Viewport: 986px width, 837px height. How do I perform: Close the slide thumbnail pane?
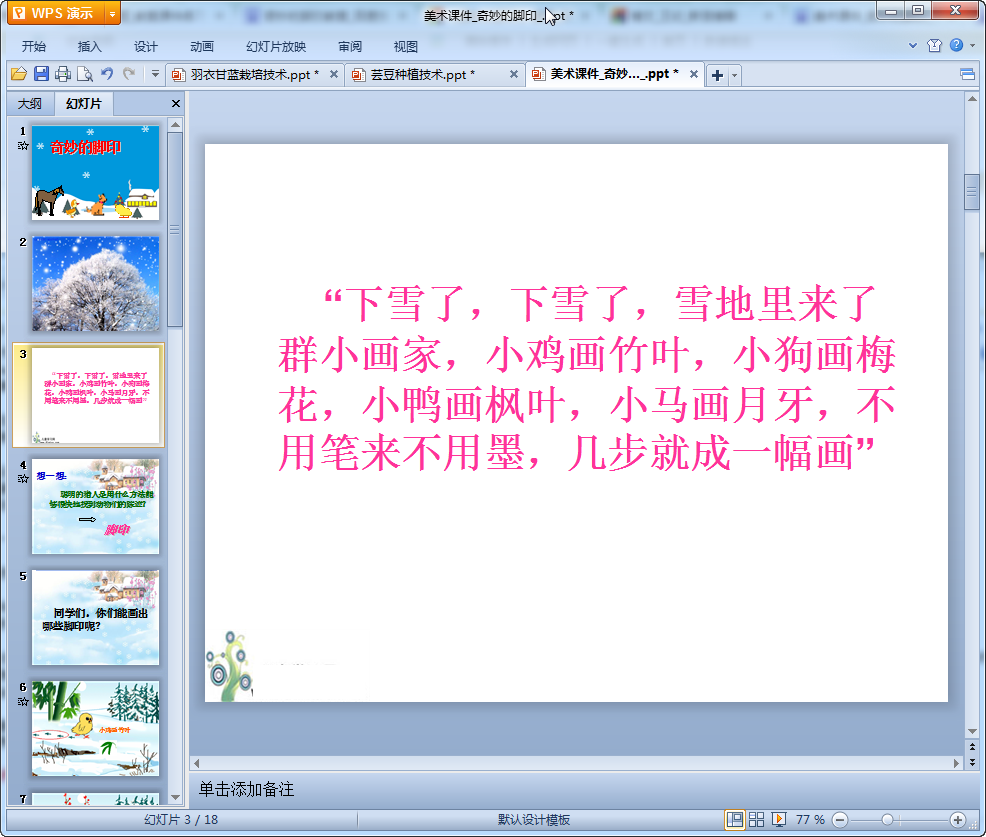[176, 104]
